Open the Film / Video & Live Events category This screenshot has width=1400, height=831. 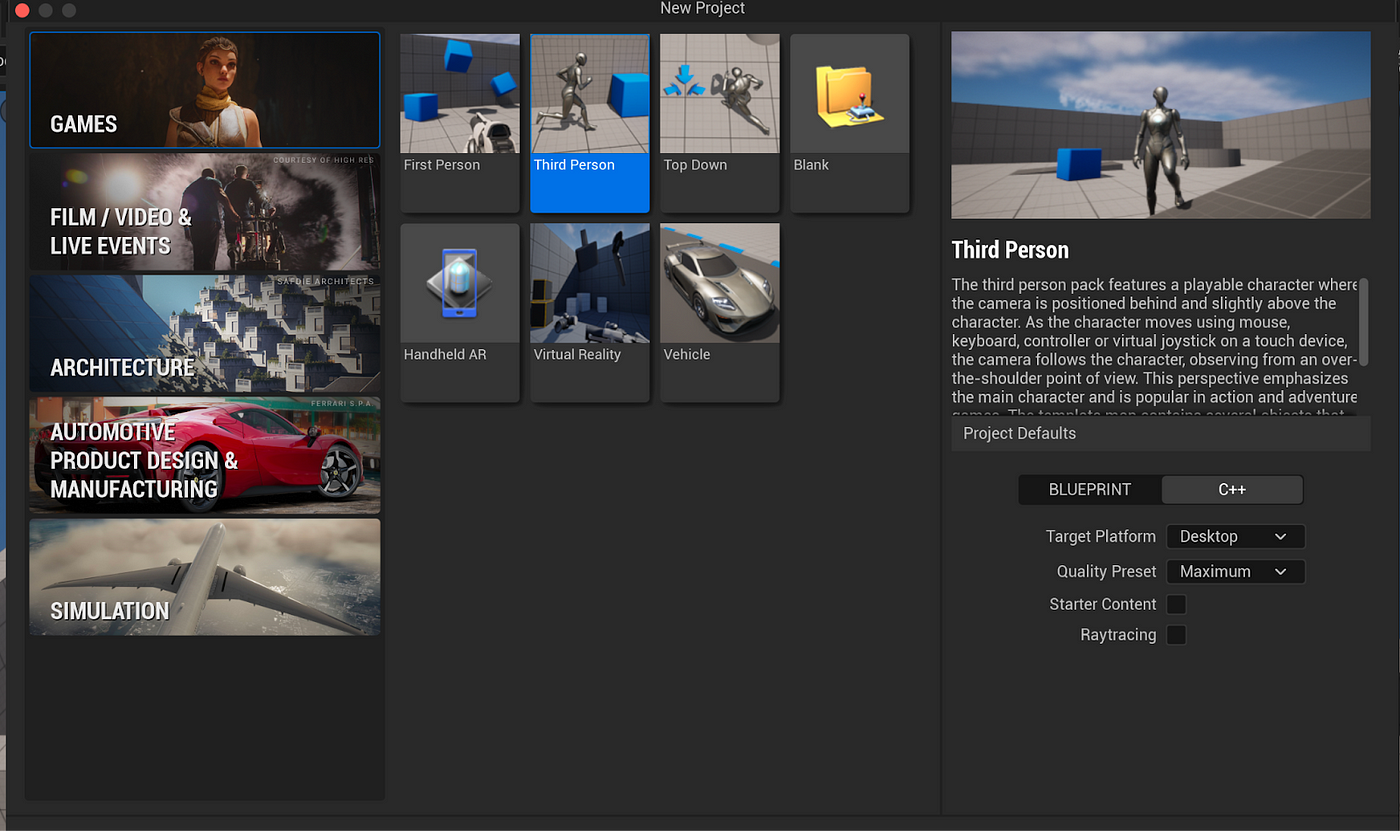click(x=205, y=212)
